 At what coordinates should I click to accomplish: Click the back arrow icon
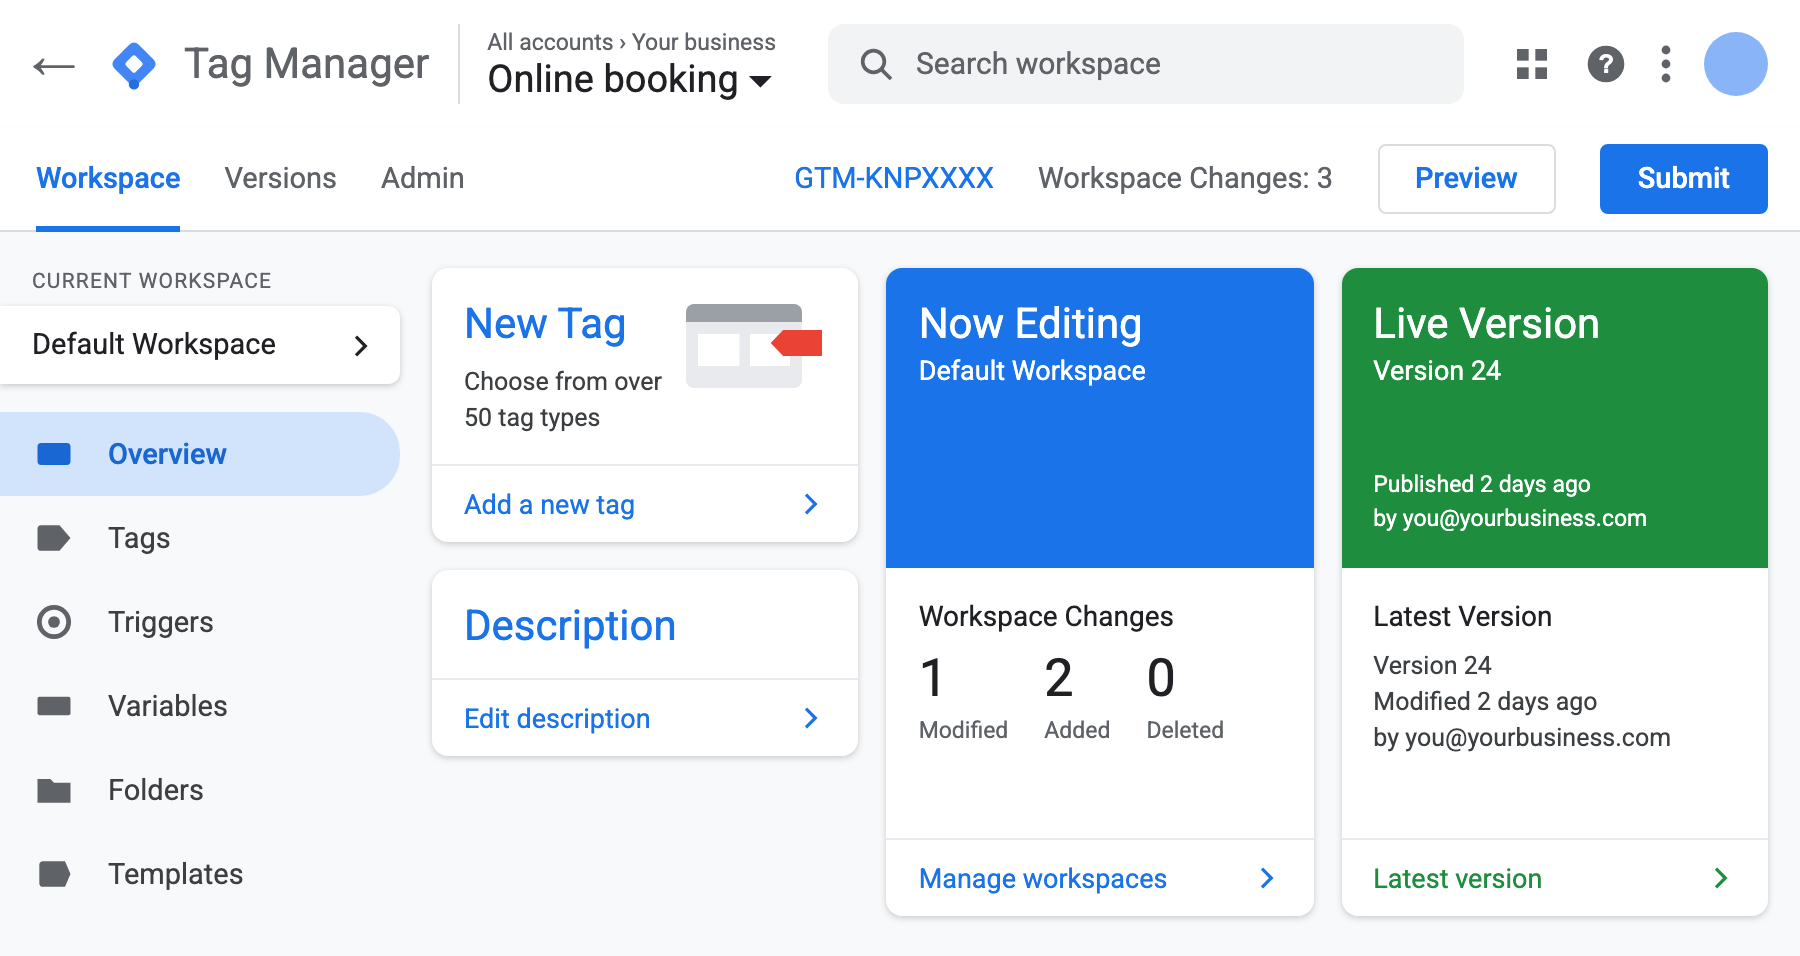pos(54,66)
